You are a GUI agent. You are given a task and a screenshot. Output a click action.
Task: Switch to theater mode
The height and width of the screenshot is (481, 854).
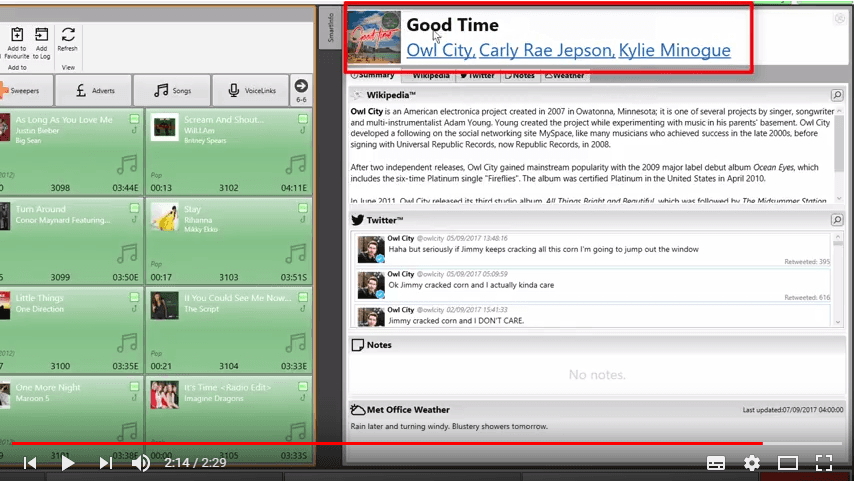pyautogui.click(x=788, y=463)
